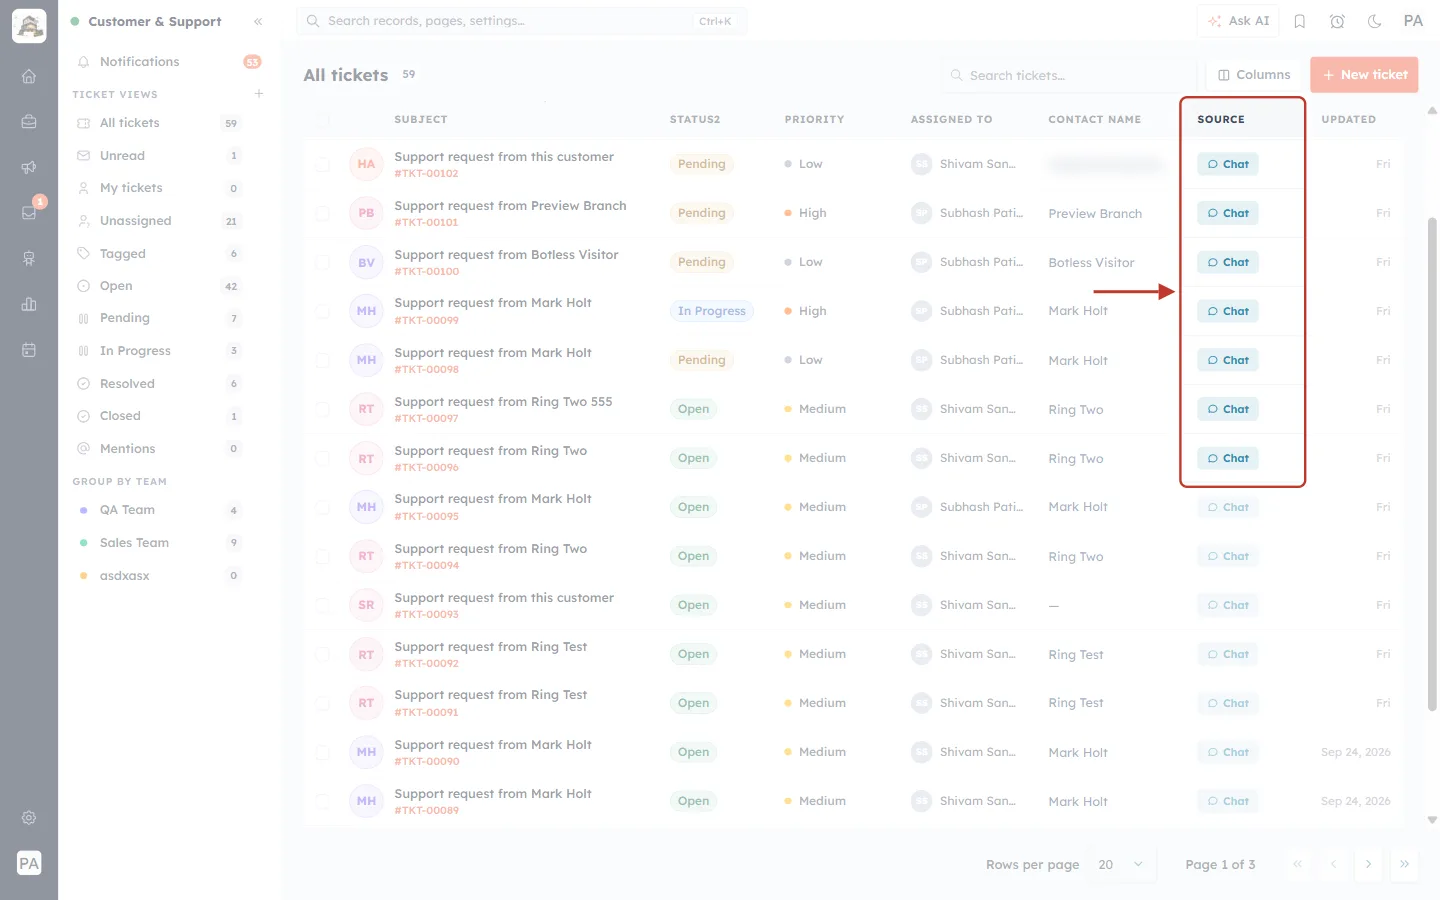Viewport: 1440px width, 900px height.
Task: Open the megaphone campaigns icon
Action: pos(29,167)
